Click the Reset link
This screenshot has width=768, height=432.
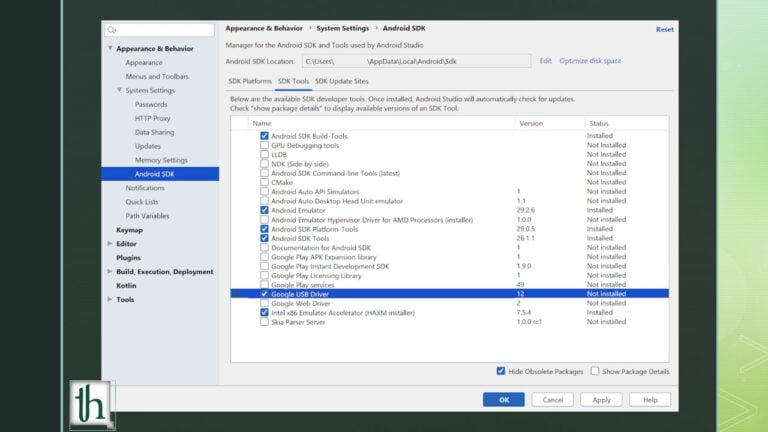(x=665, y=29)
